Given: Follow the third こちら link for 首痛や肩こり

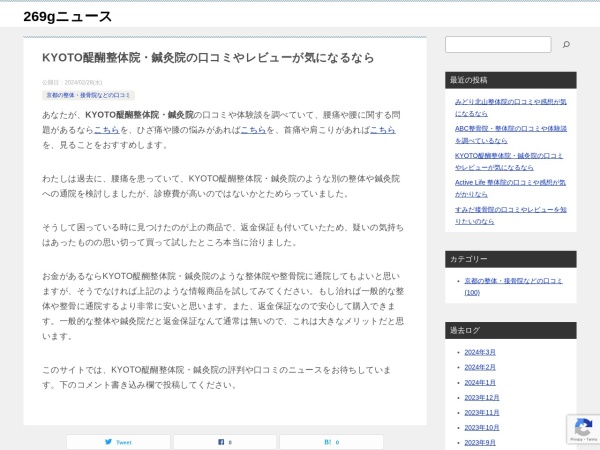Looking at the screenshot, I should pyautogui.click(x=382, y=130).
